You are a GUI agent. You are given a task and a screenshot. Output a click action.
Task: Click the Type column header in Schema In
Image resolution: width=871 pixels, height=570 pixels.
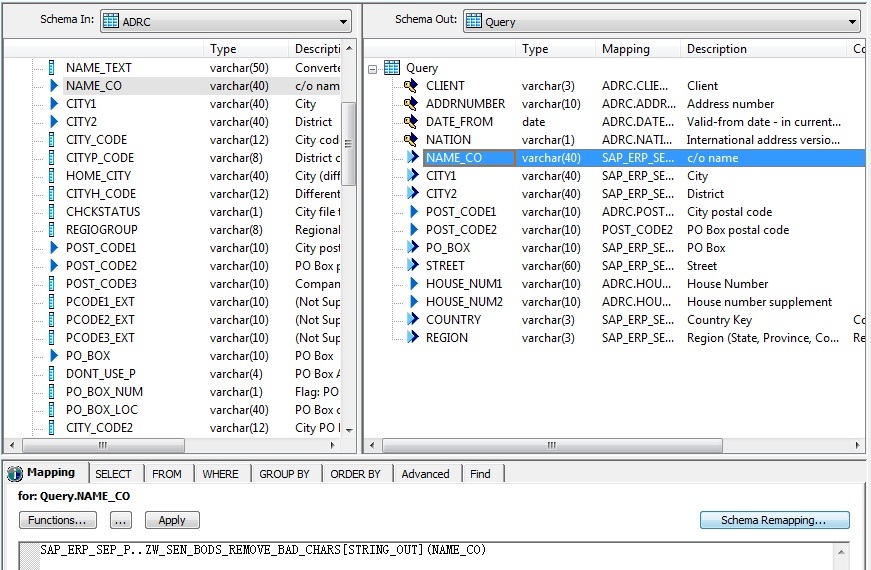pos(246,49)
